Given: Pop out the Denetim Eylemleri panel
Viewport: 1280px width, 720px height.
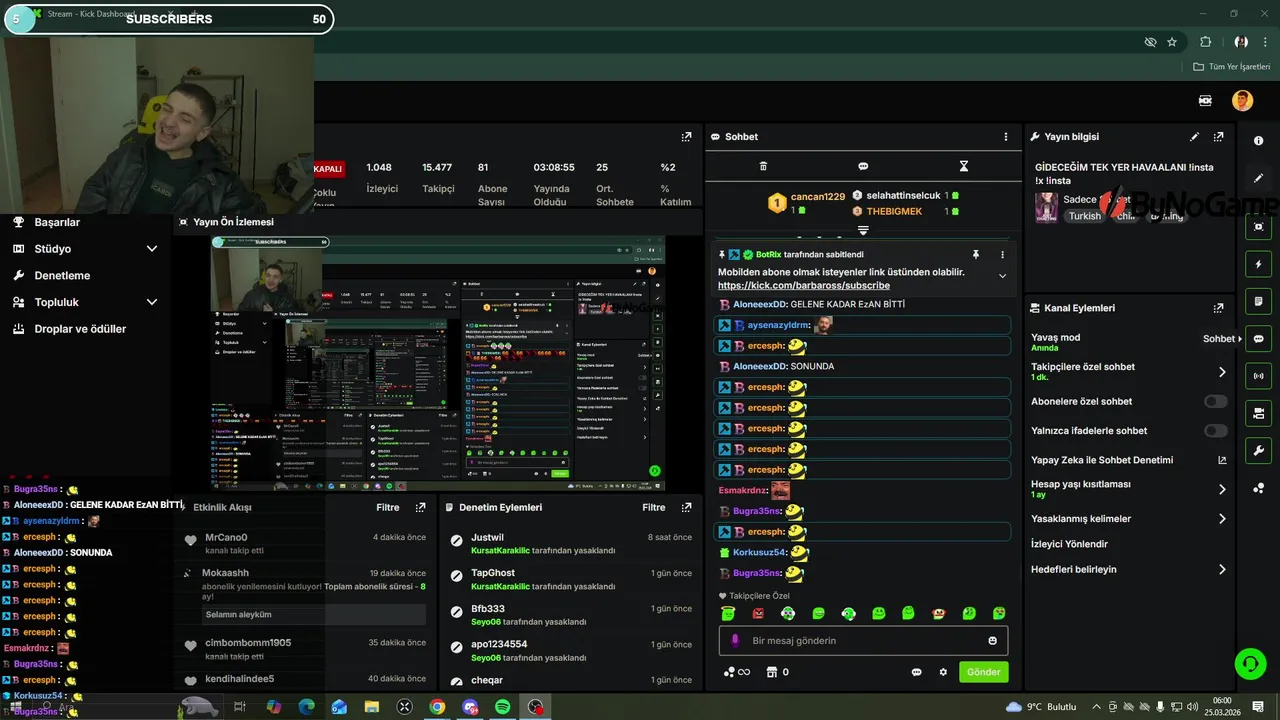Looking at the screenshot, I should point(686,508).
